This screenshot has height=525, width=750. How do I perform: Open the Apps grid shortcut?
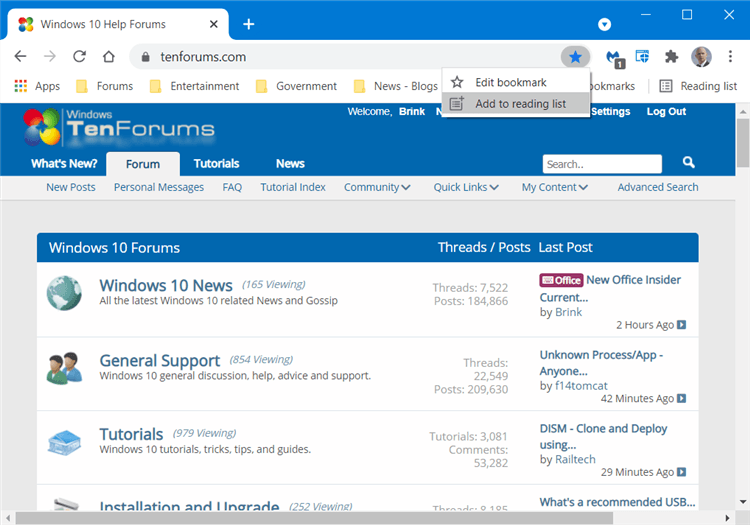(37, 86)
